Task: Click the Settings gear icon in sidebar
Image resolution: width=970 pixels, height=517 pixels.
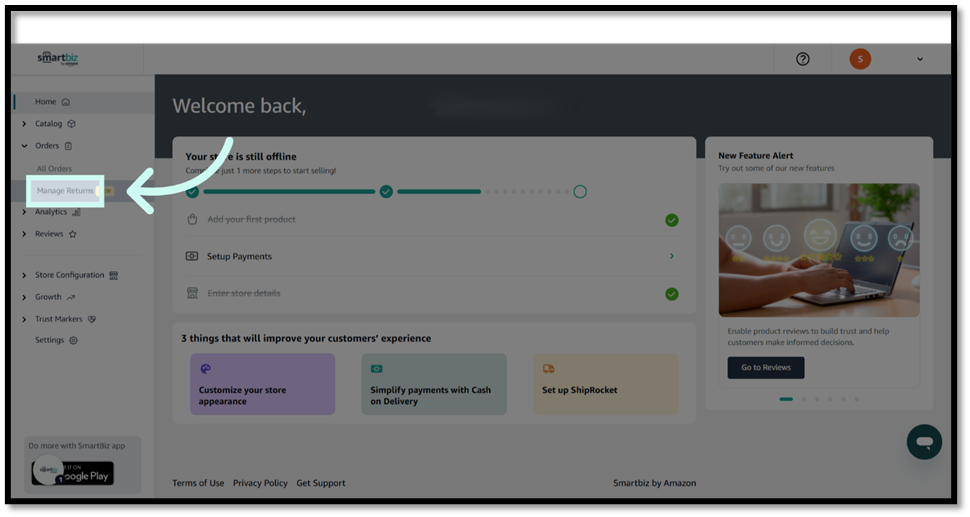Action: click(73, 340)
